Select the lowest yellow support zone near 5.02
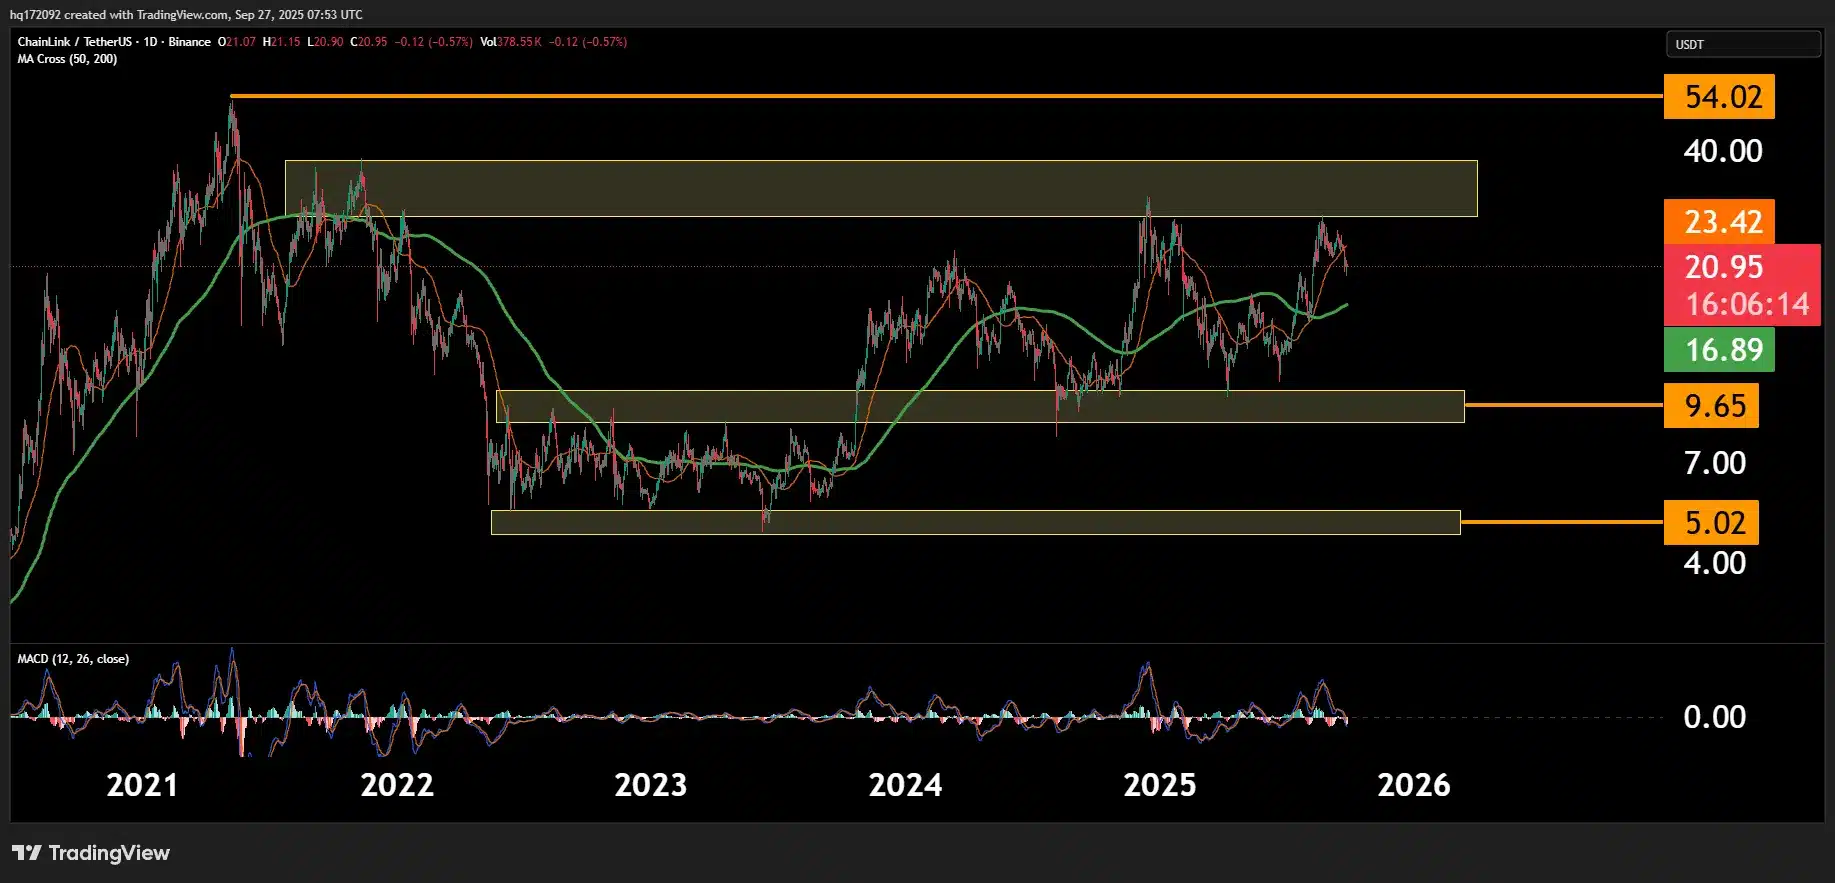The width and height of the screenshot is (1835, 883). click(975, 522)
